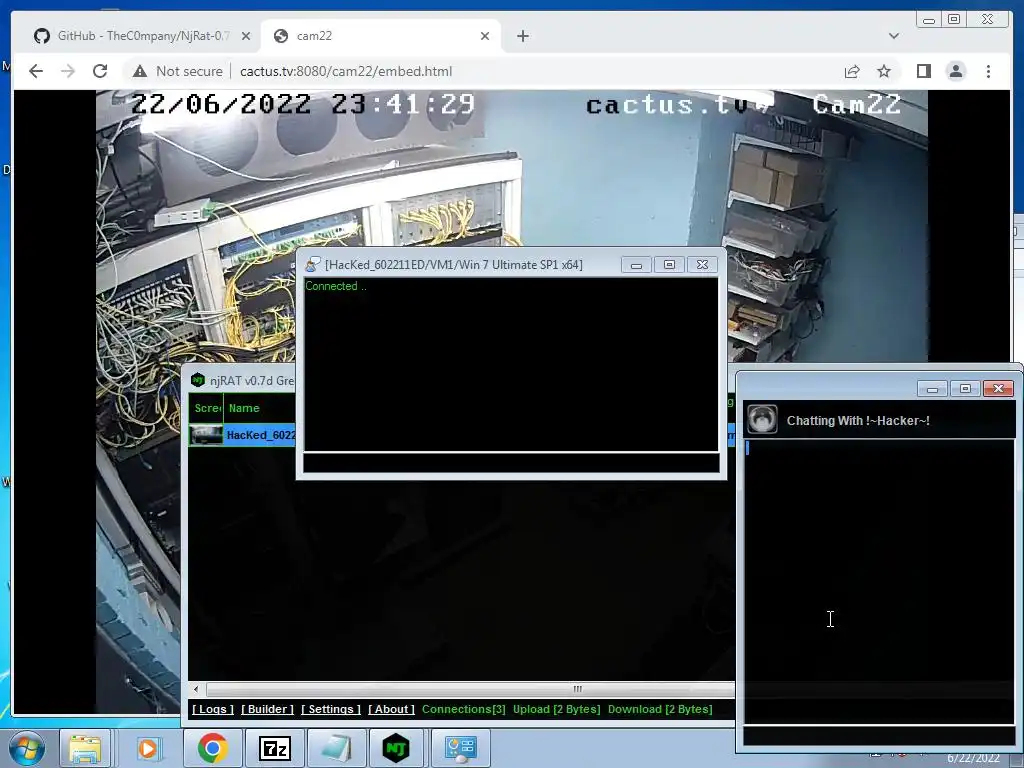
Task: Expand the tab search chevron
Action: click(x=893, y=36)
